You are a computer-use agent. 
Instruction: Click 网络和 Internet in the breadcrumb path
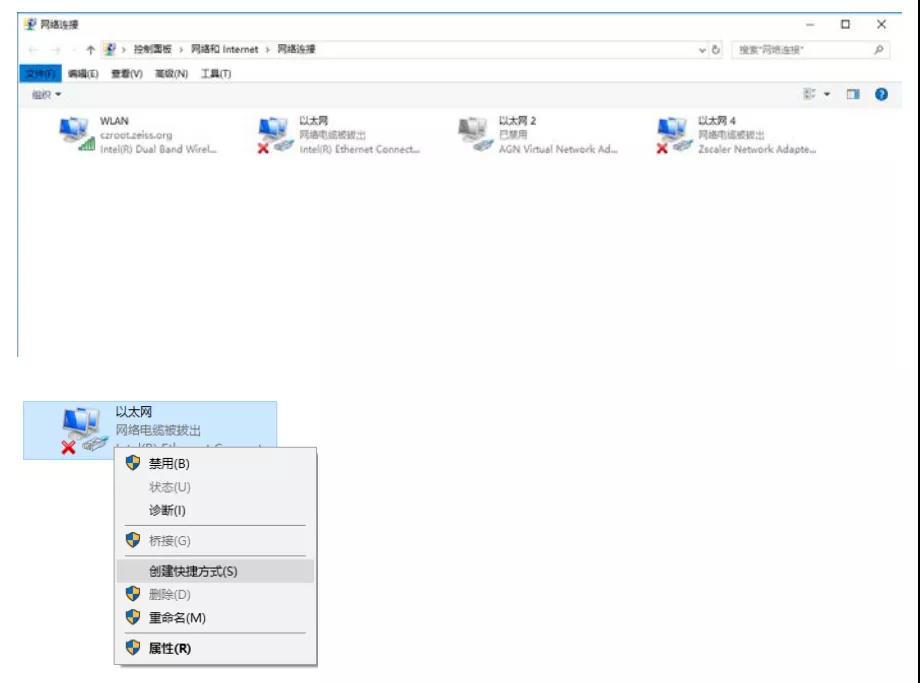(224, 49)
